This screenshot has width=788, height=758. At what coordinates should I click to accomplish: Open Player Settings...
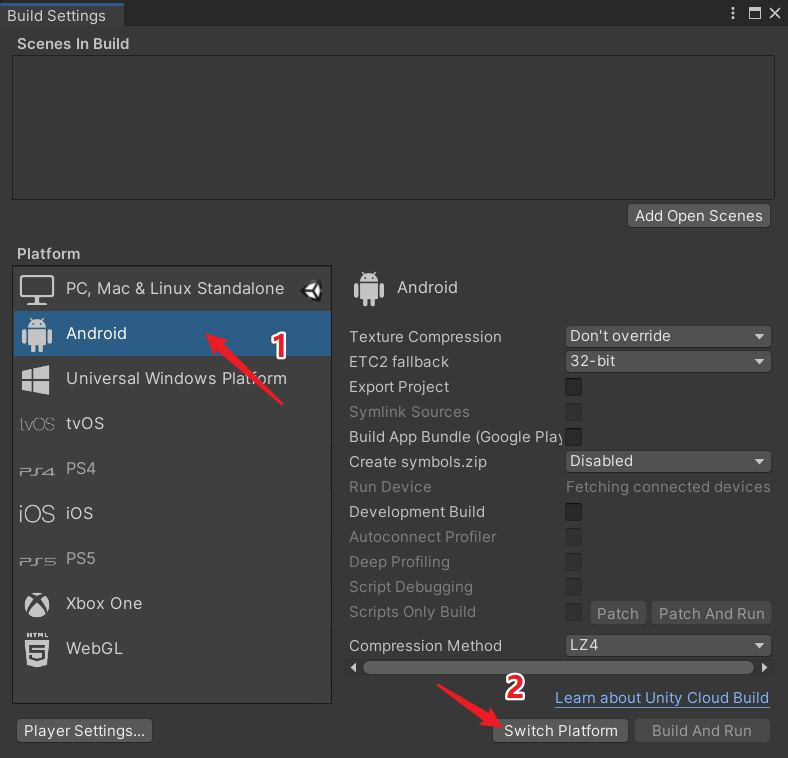tap(84, 731)
